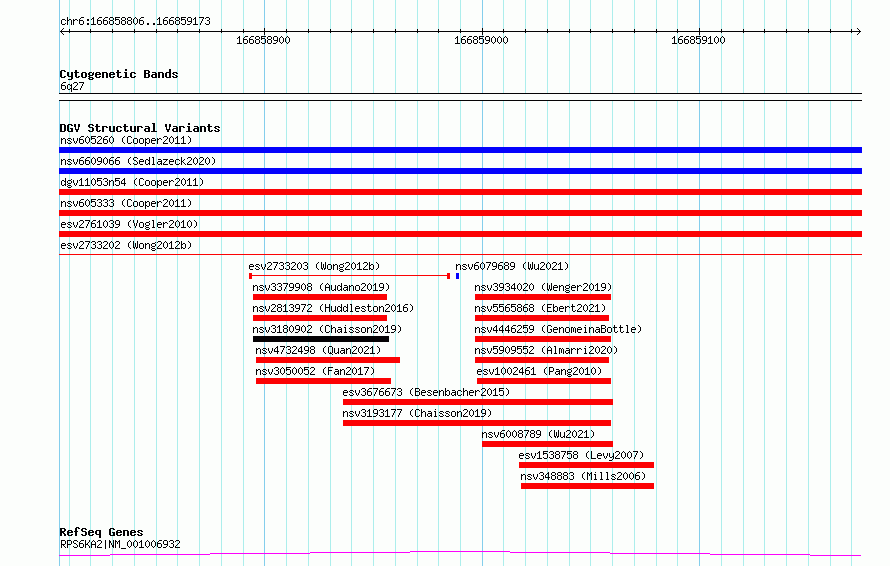Image resolution: width=890 pixels, height=566 pixels.
Task: Select the RefSeq Genes track heading
Action: (102, 533)
